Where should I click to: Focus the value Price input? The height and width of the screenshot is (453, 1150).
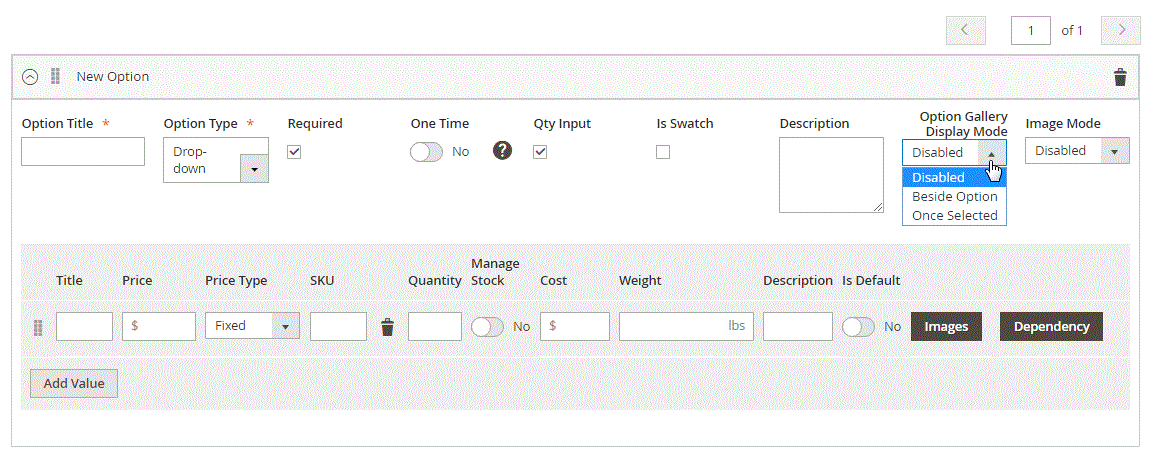(159, 326)
